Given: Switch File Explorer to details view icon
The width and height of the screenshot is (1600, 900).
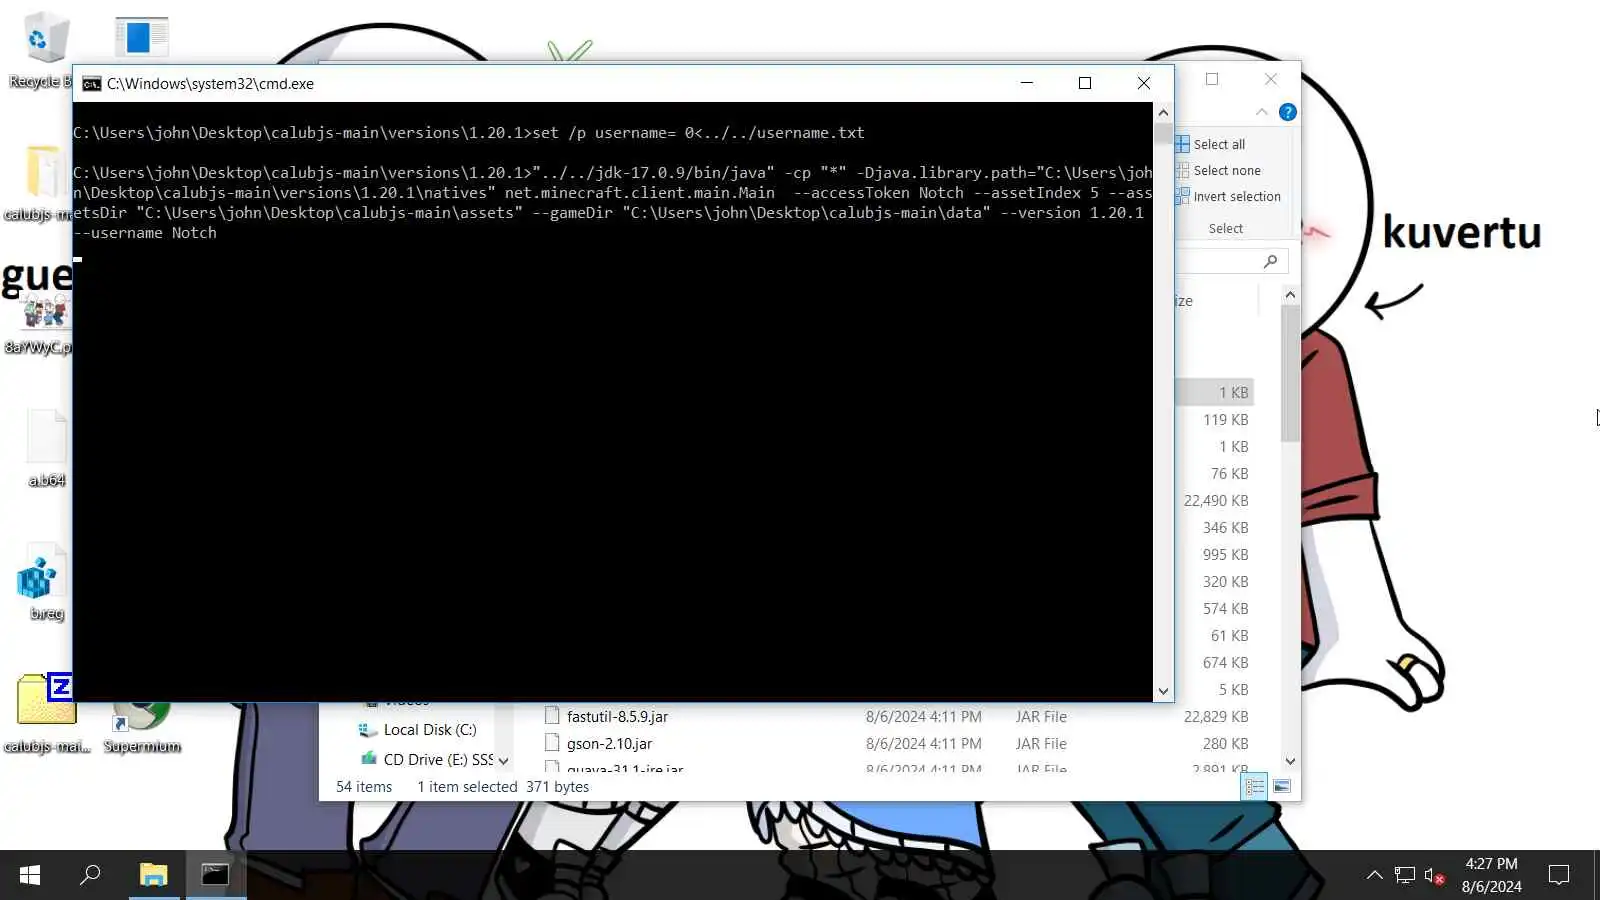Looking at the screenshot, I should click(1254, 787).
